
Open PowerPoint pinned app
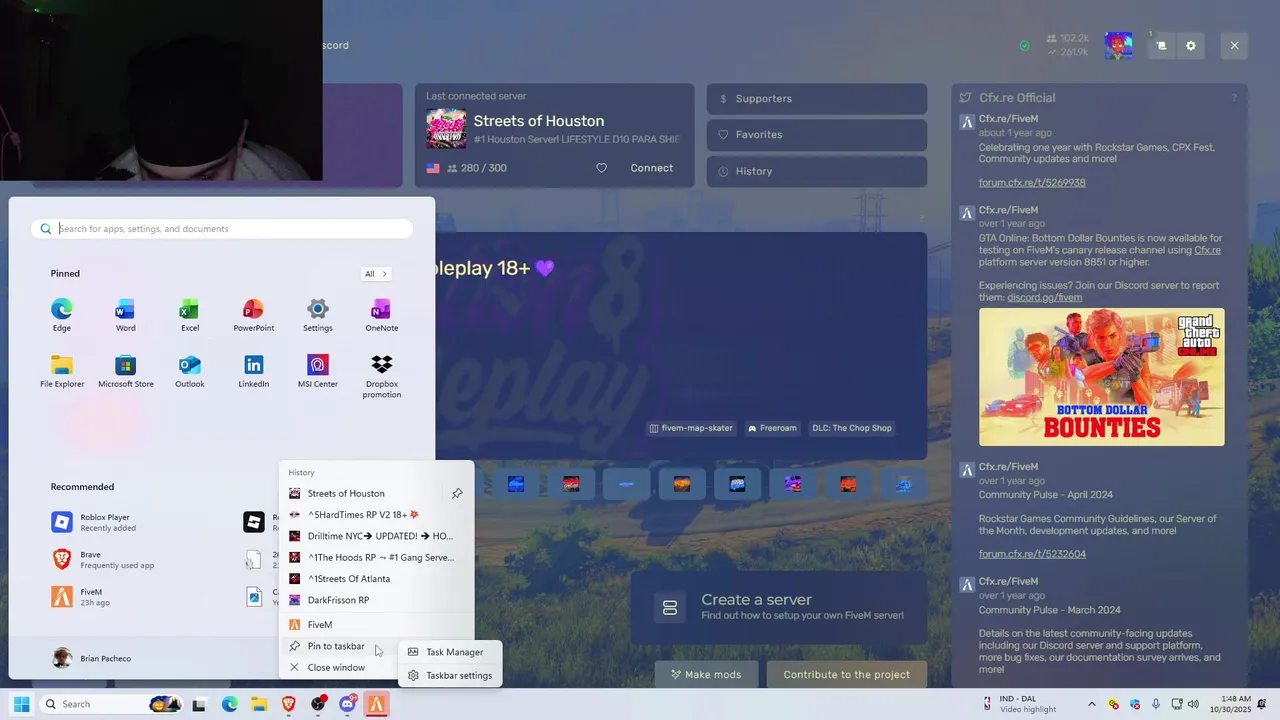pyautogui.click(x=253, y=315)
